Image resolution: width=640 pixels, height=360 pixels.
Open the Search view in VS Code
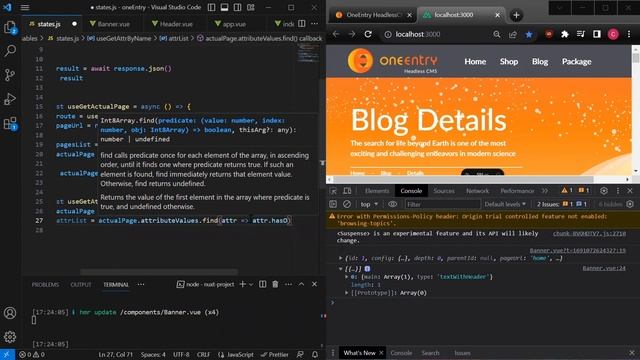(x=10, y=51)
